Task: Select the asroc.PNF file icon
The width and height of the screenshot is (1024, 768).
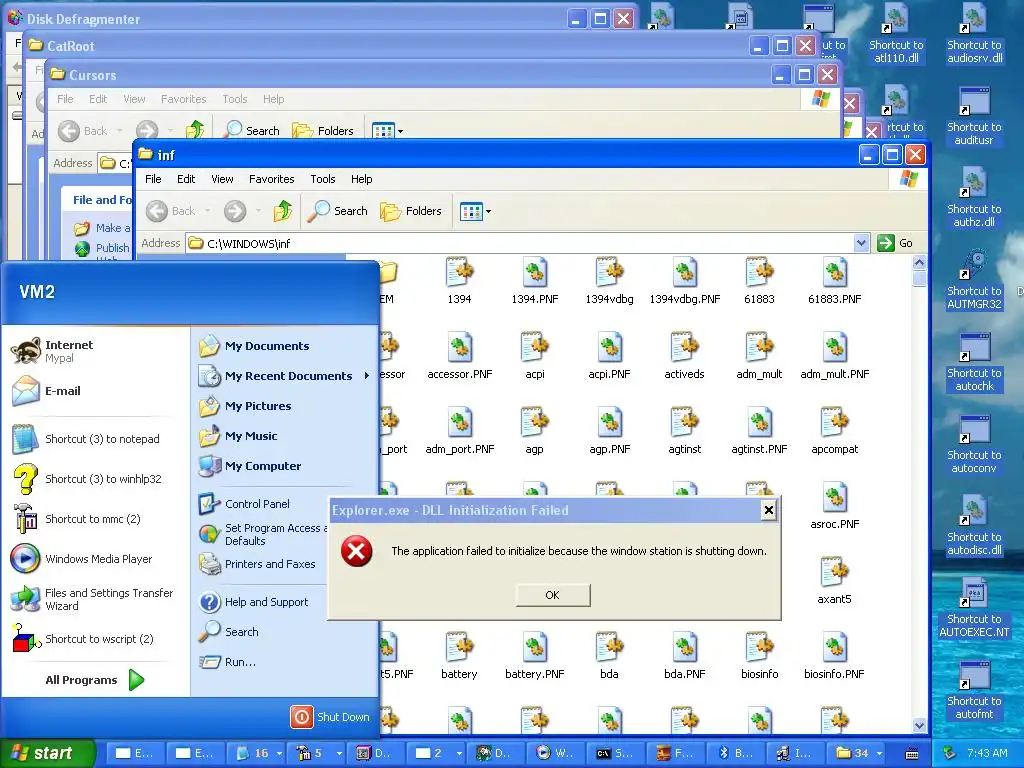Action: tap(835, 498)
